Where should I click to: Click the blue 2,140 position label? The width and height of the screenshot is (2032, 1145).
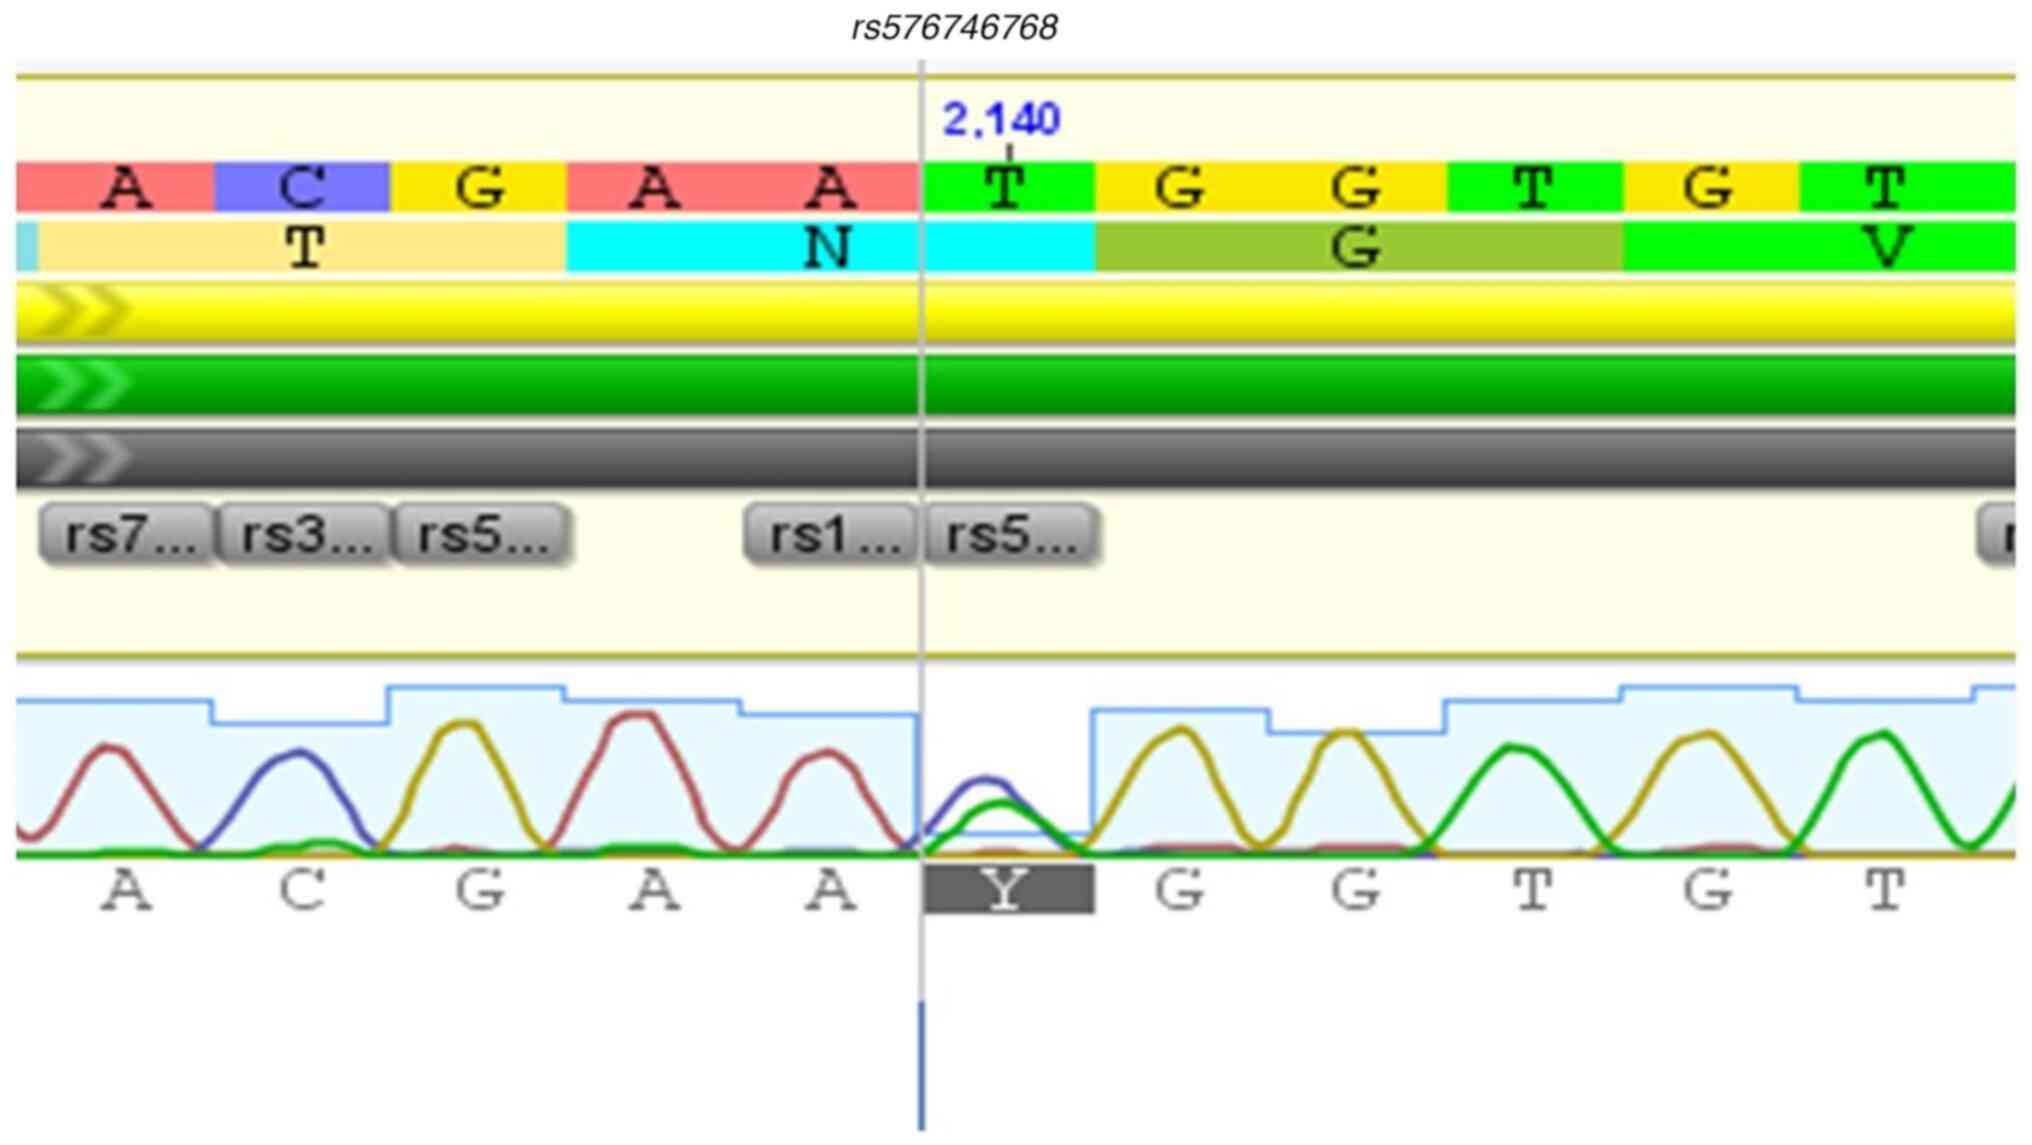pyautogui.click(x=1001, y=120)
